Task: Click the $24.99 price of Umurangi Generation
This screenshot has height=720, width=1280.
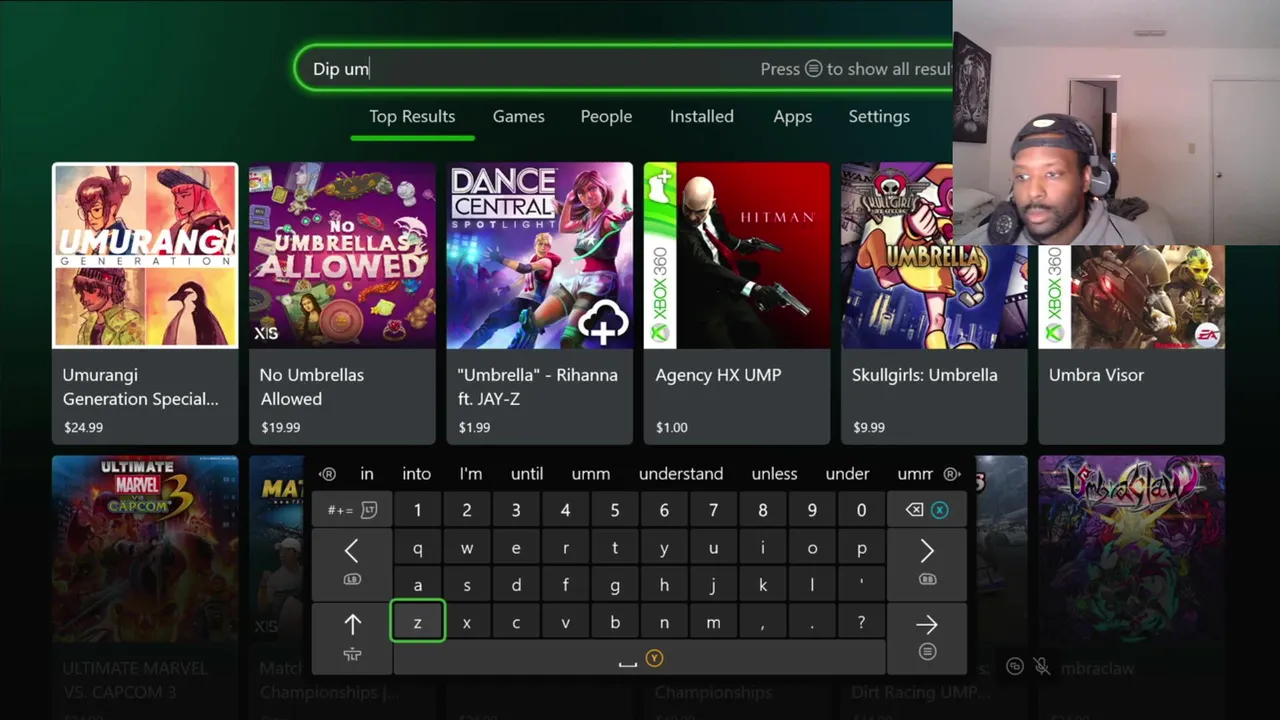Action: point(83,427)
